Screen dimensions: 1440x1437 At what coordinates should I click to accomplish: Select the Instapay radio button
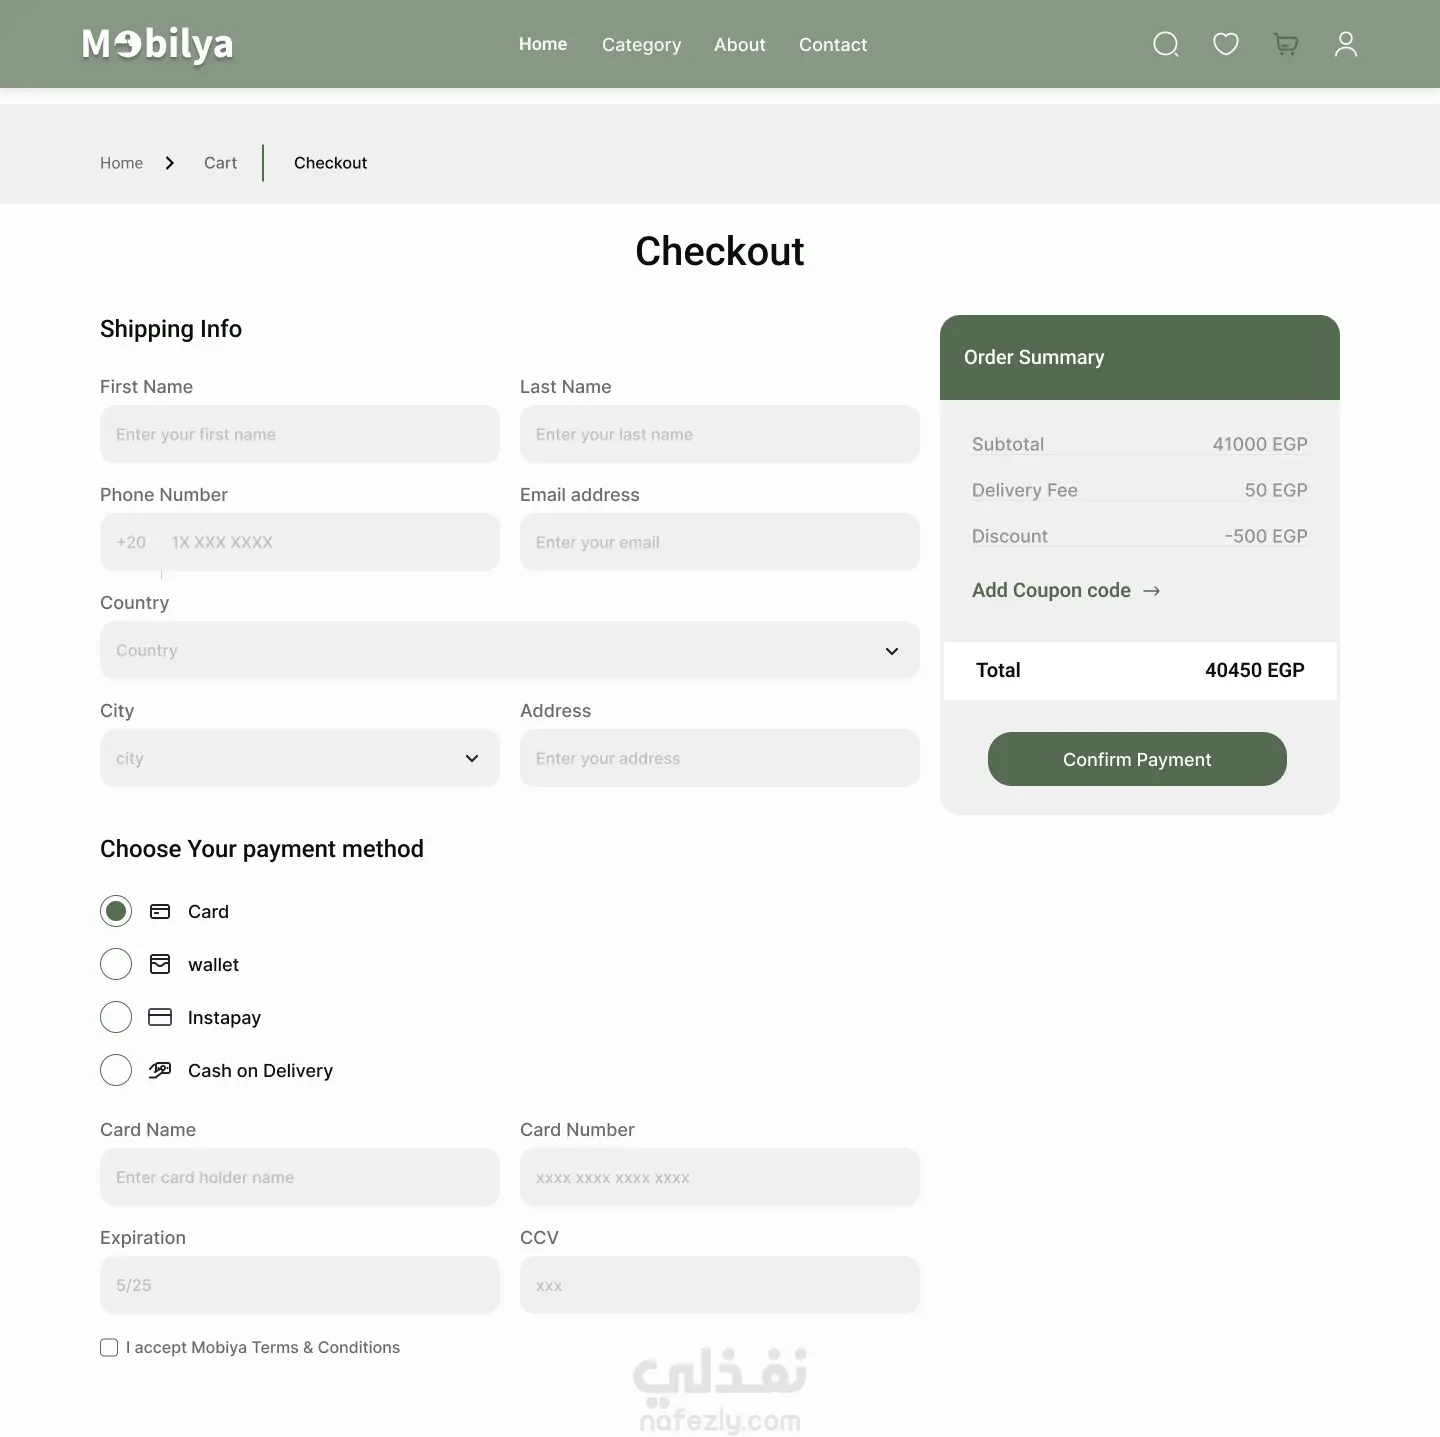[116, 1017]
